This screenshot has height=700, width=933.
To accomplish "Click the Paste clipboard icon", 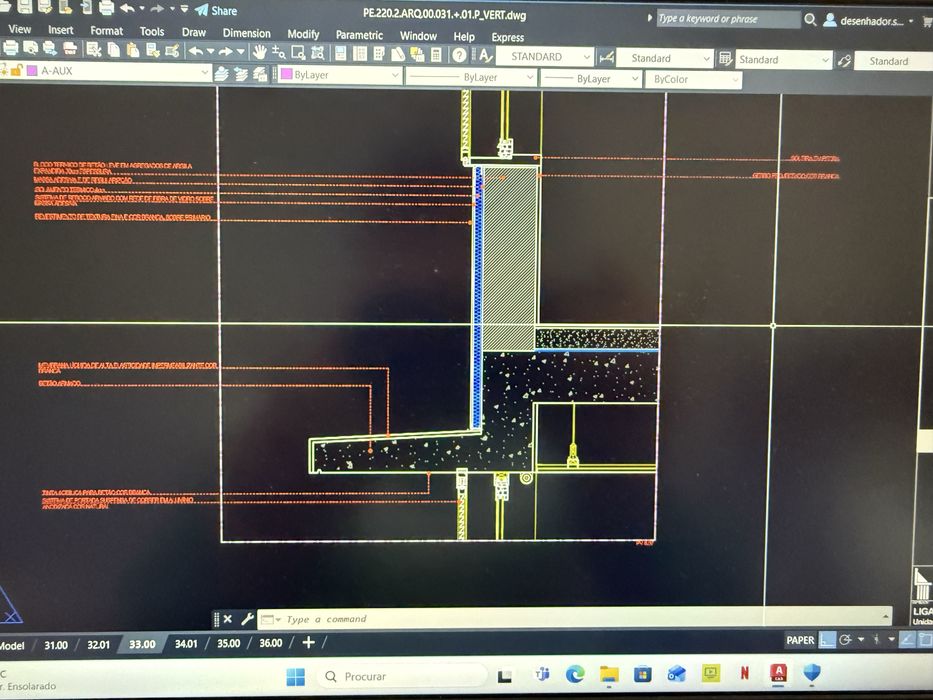I will (x=133, y=51).
